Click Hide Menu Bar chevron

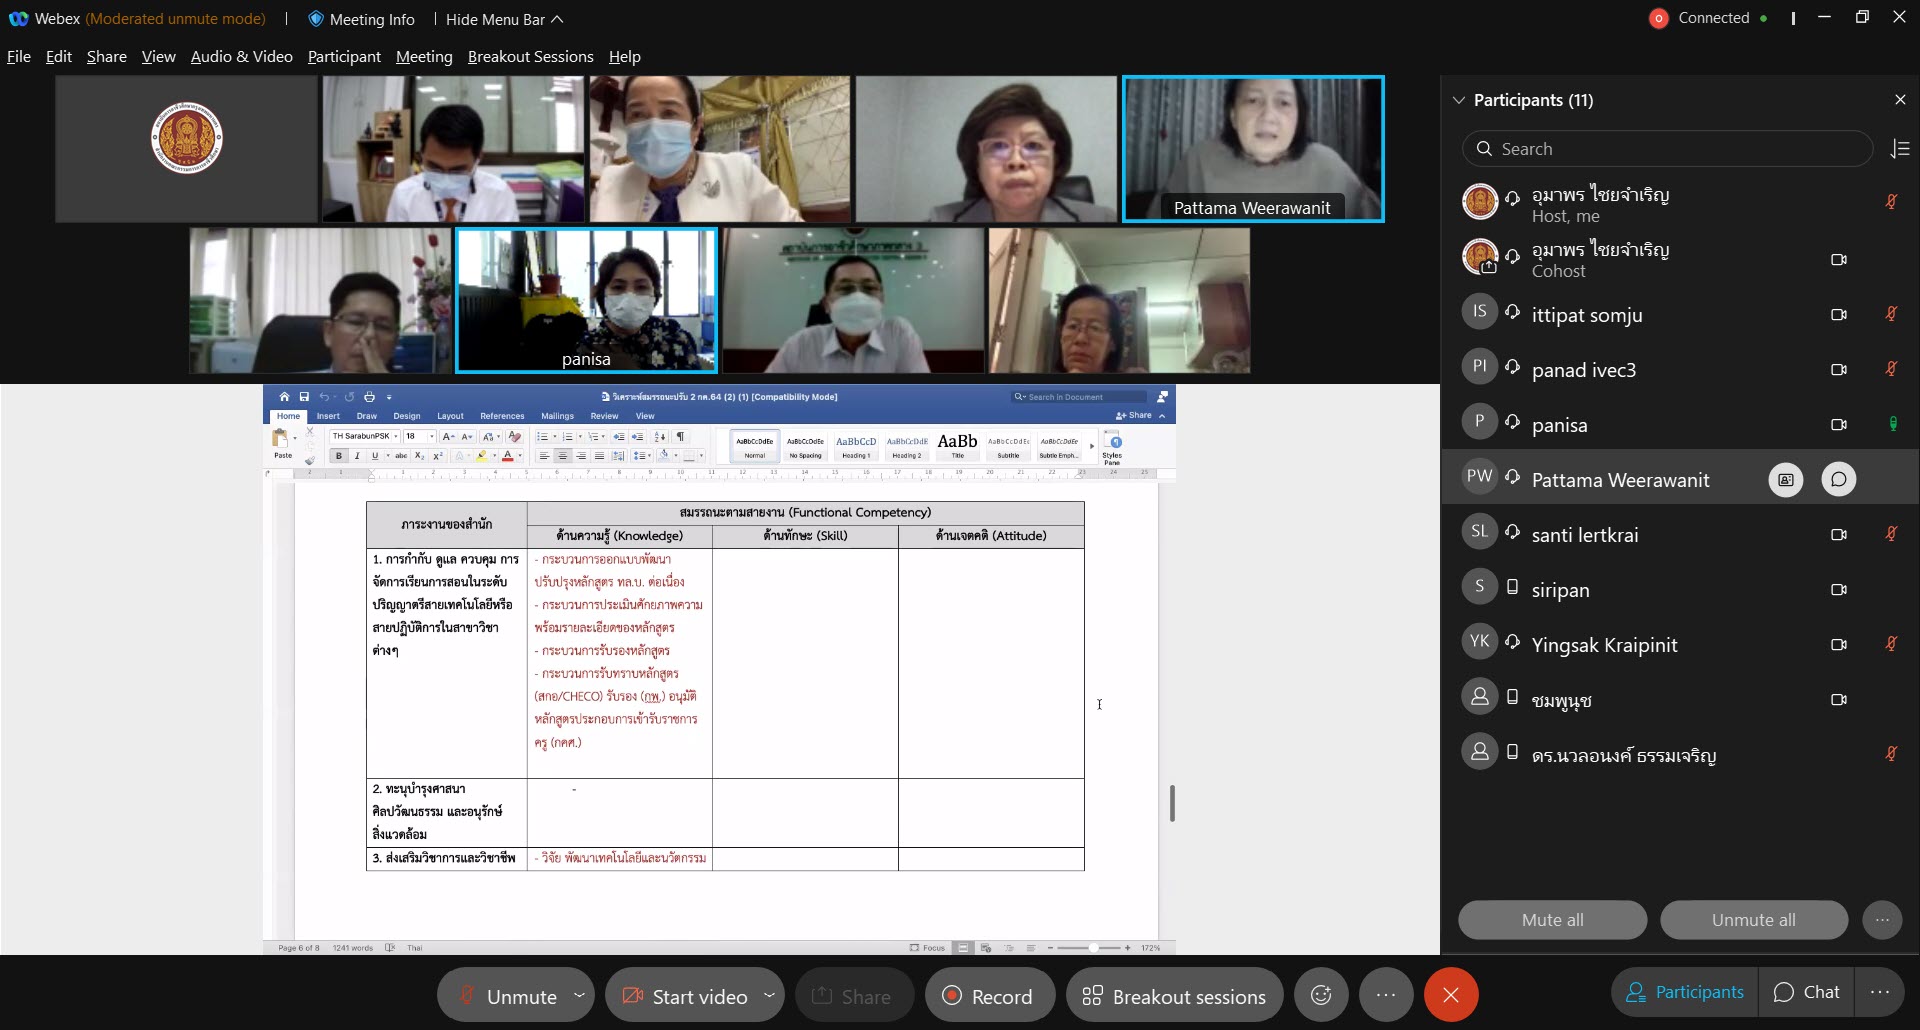[x=557, y=19]
